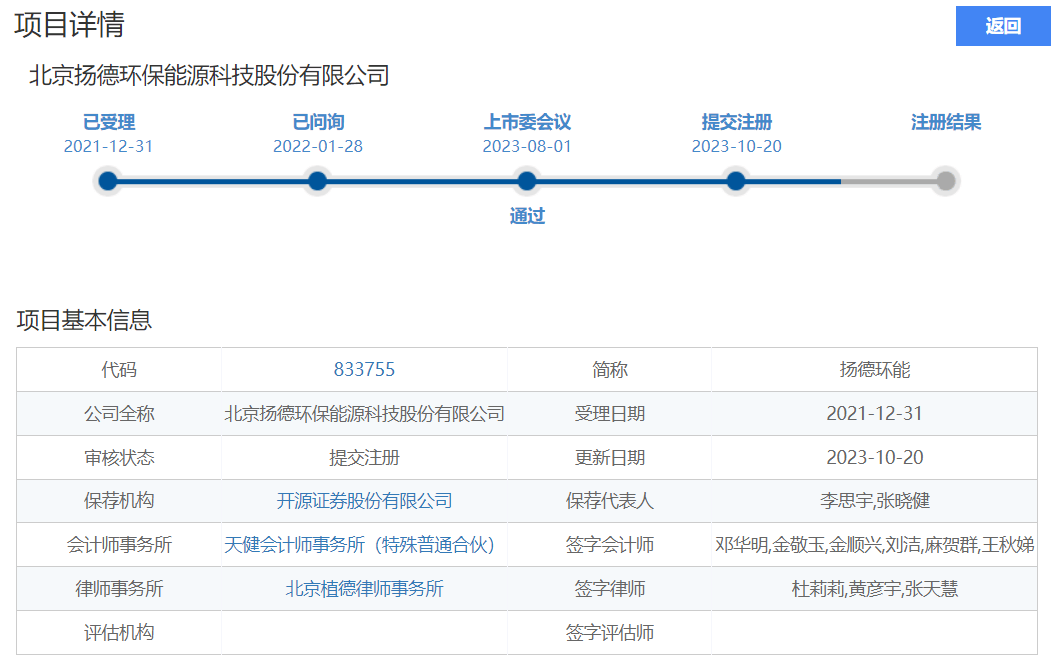Click the 评估机构 label cell
Screen dimensions: 1059x662
coord(119,632)
